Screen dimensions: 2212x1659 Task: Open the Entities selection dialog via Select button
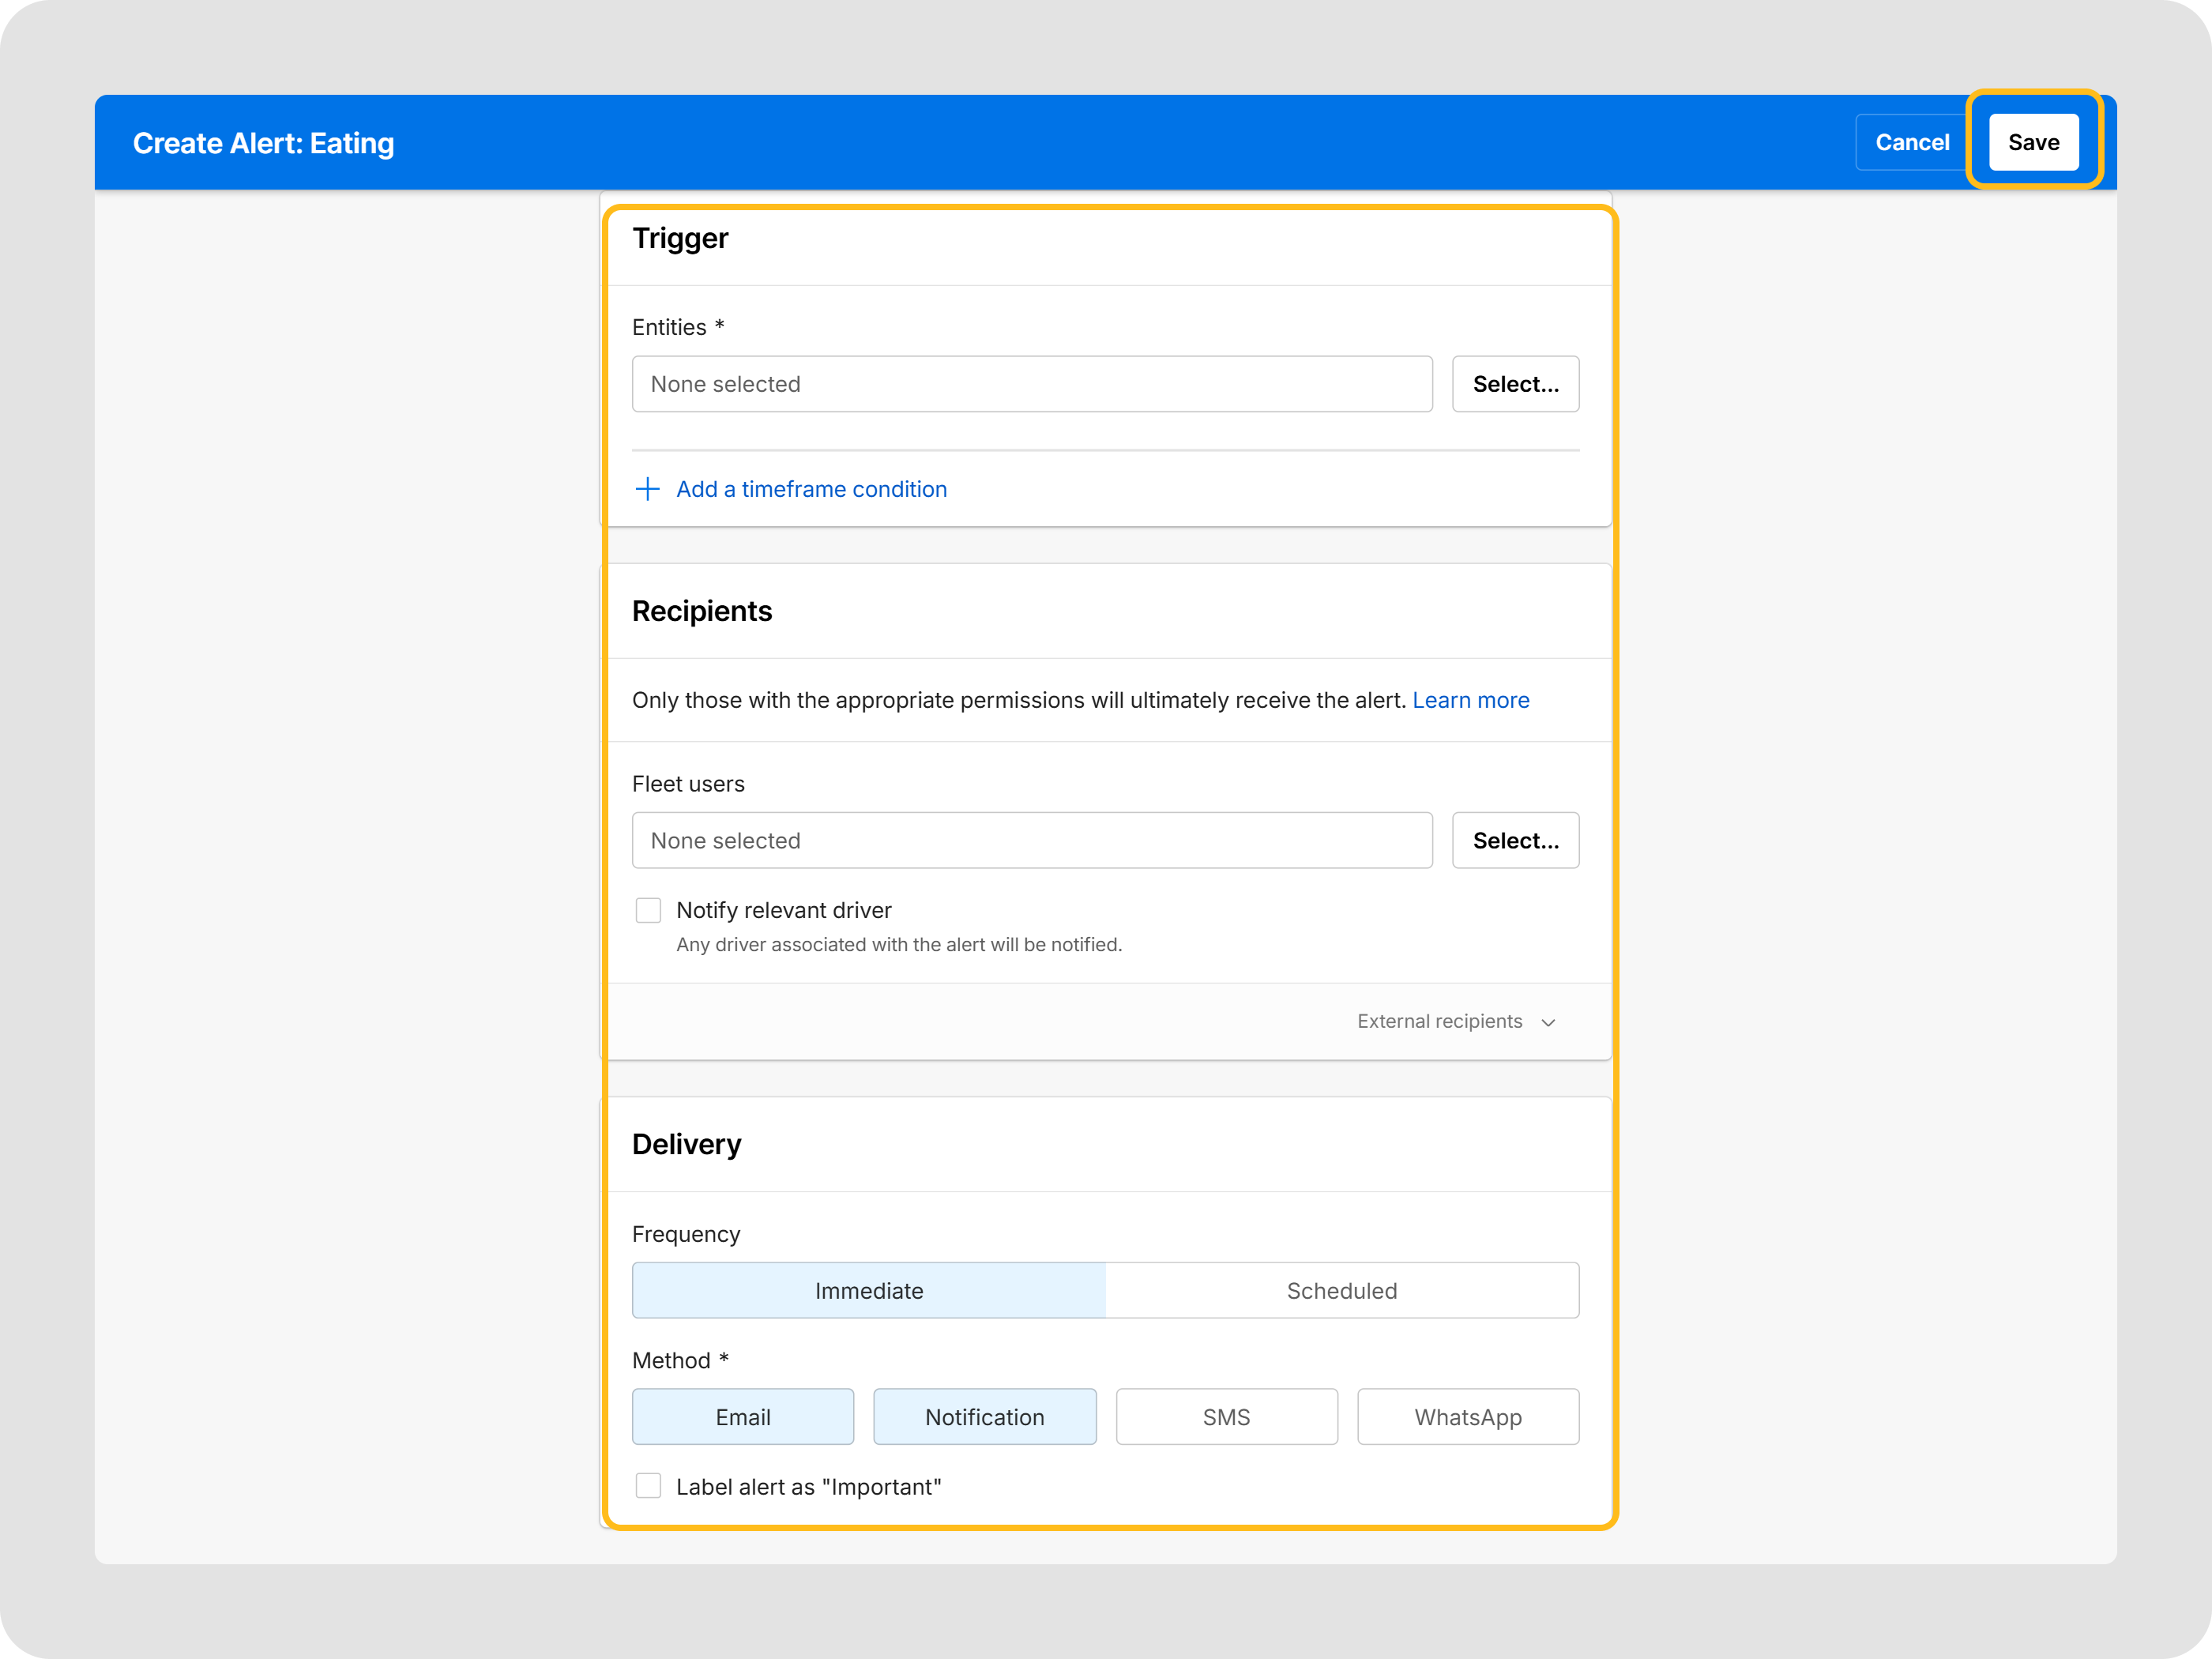click(x=1515, y=384)
